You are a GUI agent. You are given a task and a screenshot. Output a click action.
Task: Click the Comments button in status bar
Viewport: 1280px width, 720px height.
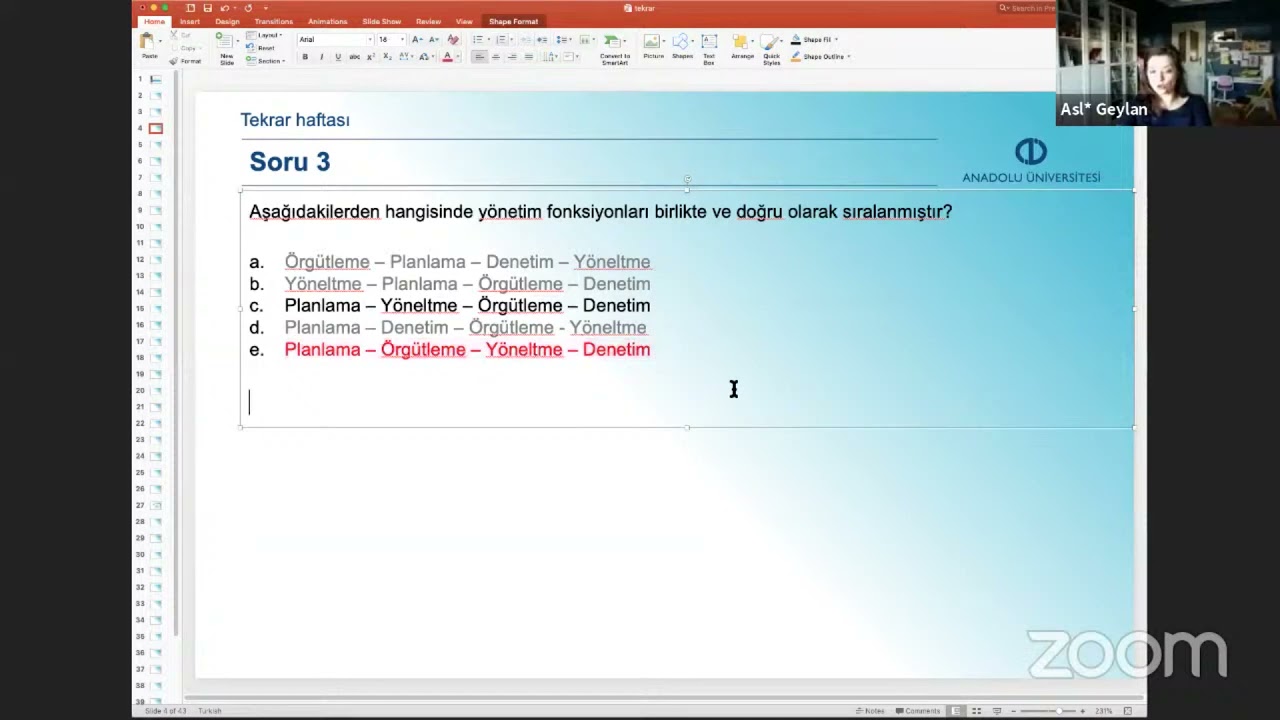click(x=917, y=711)
